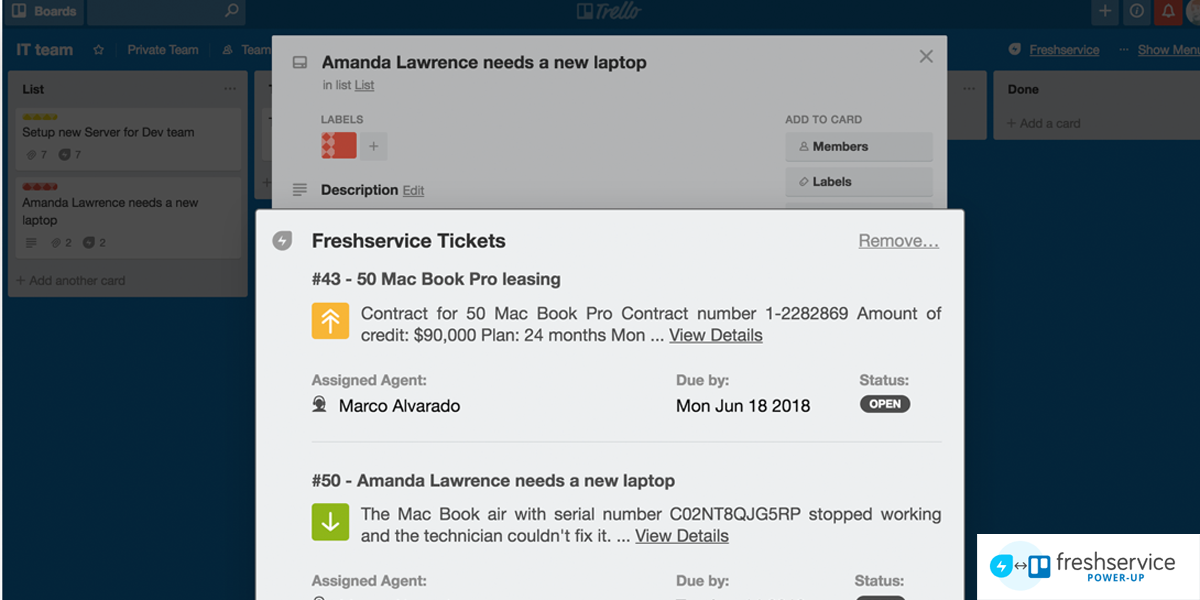Click the Freshservice Tickets lightning icon
Image resolution: width=1200 pixels, height=600 pixels.
click(x=282, y=241)
